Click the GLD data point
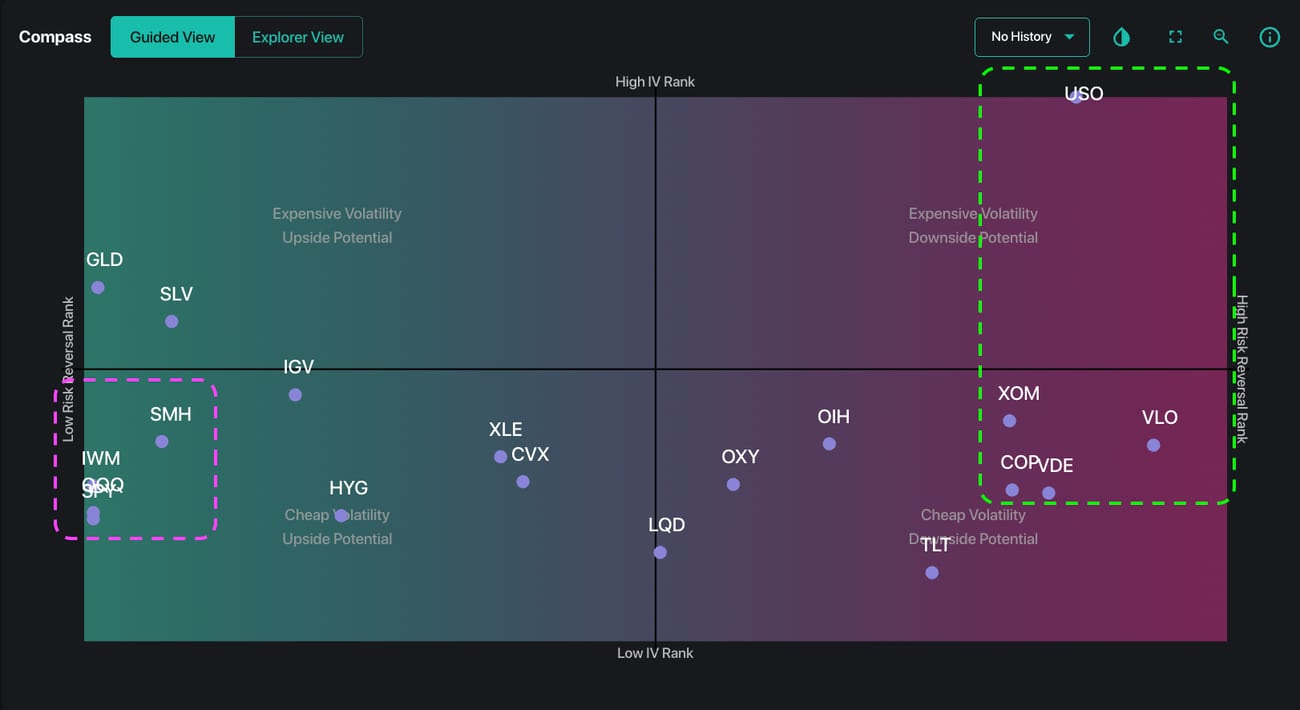 point(98,287)
